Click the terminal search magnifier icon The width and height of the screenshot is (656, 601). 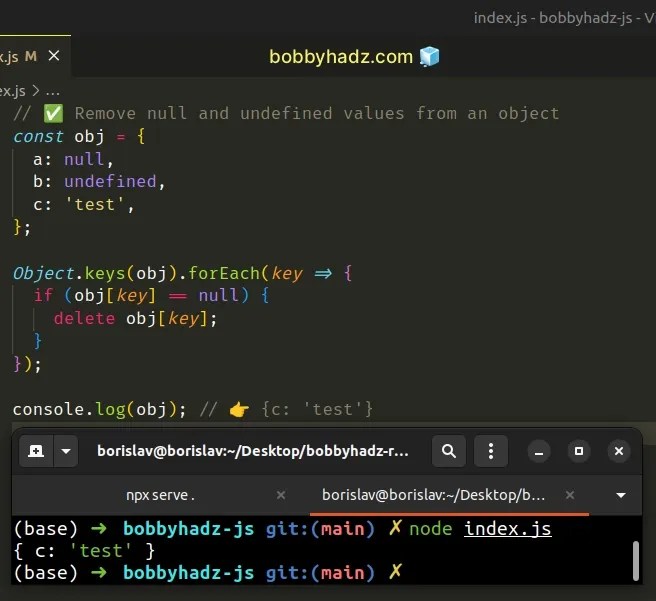tap(449, 451)
